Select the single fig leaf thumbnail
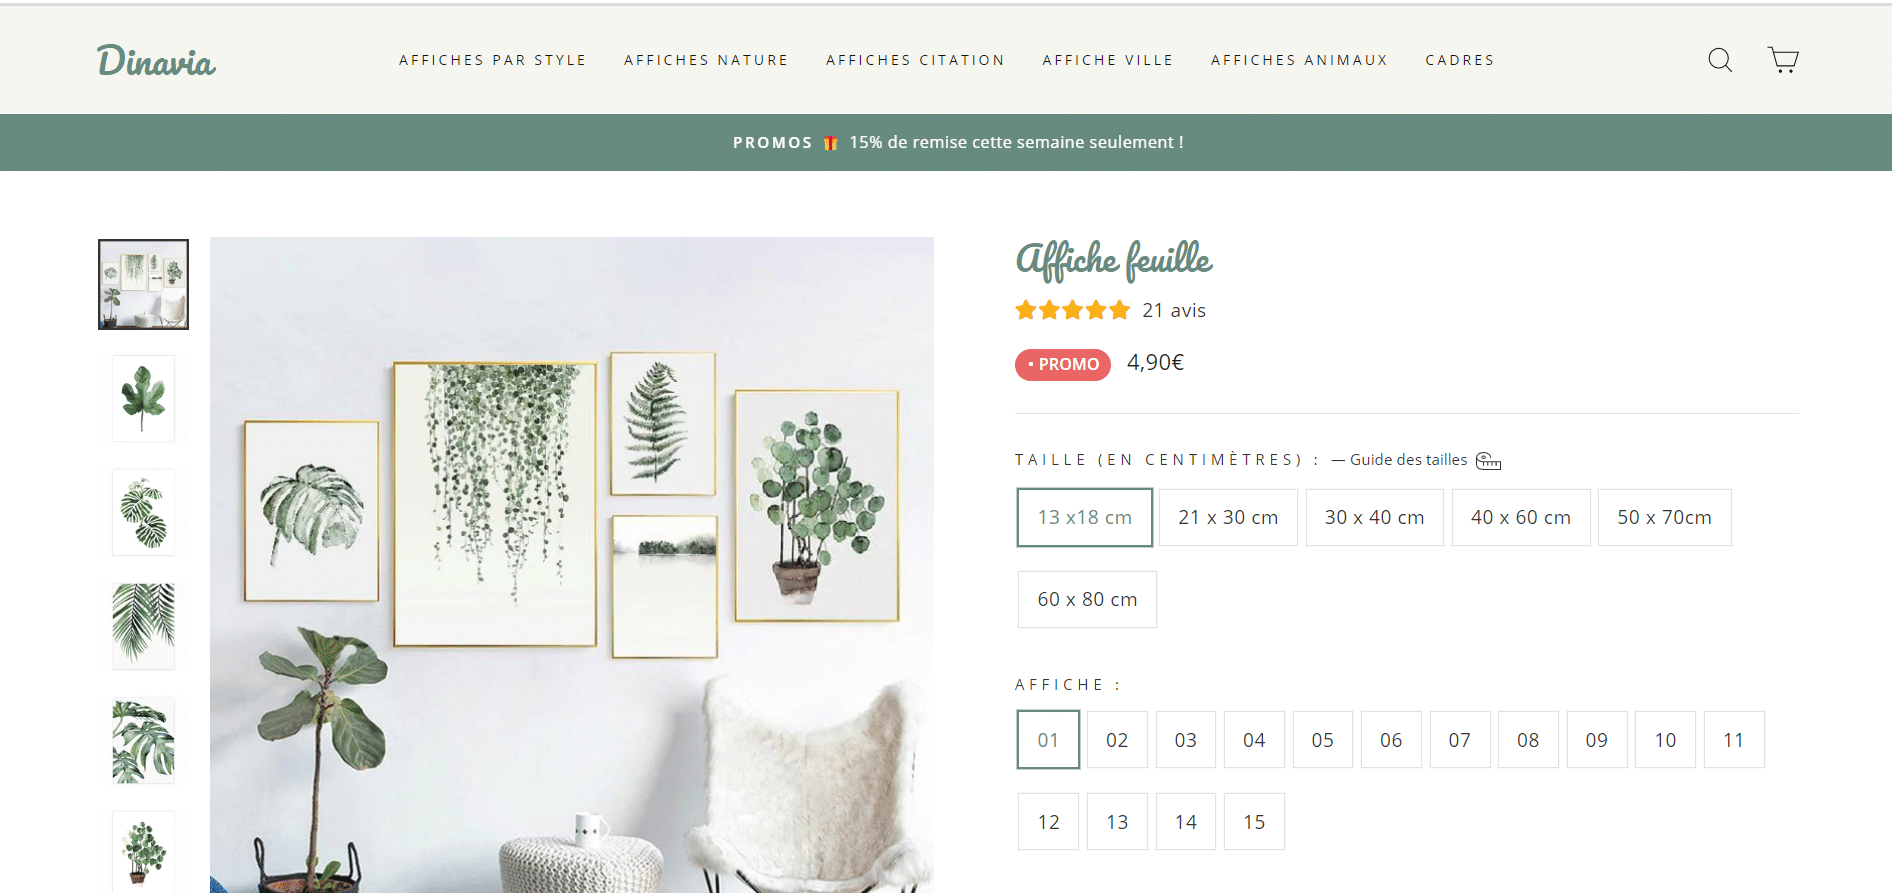The width and height of the screenshot is (1892, 893). (143, 398)
